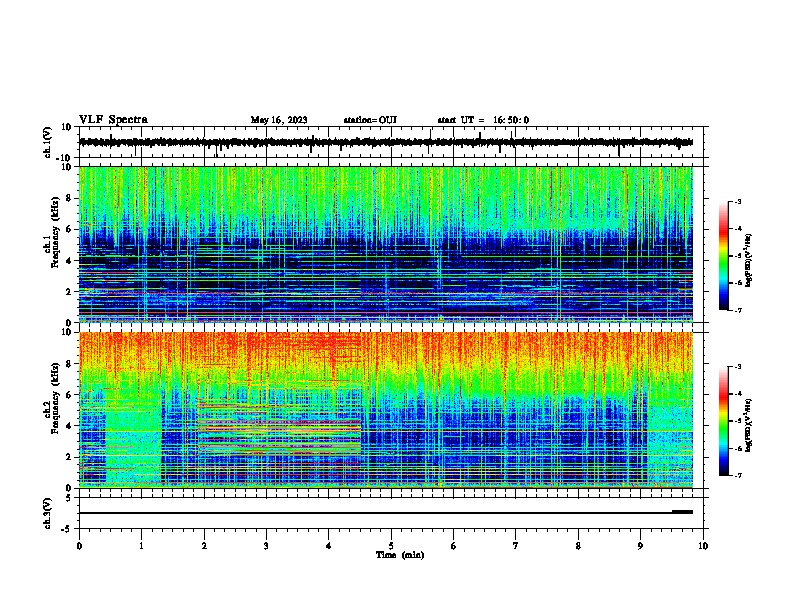Click the 'station=OUJ' label
The height and width of the screenshot is (612, 792).
[370, 120]
